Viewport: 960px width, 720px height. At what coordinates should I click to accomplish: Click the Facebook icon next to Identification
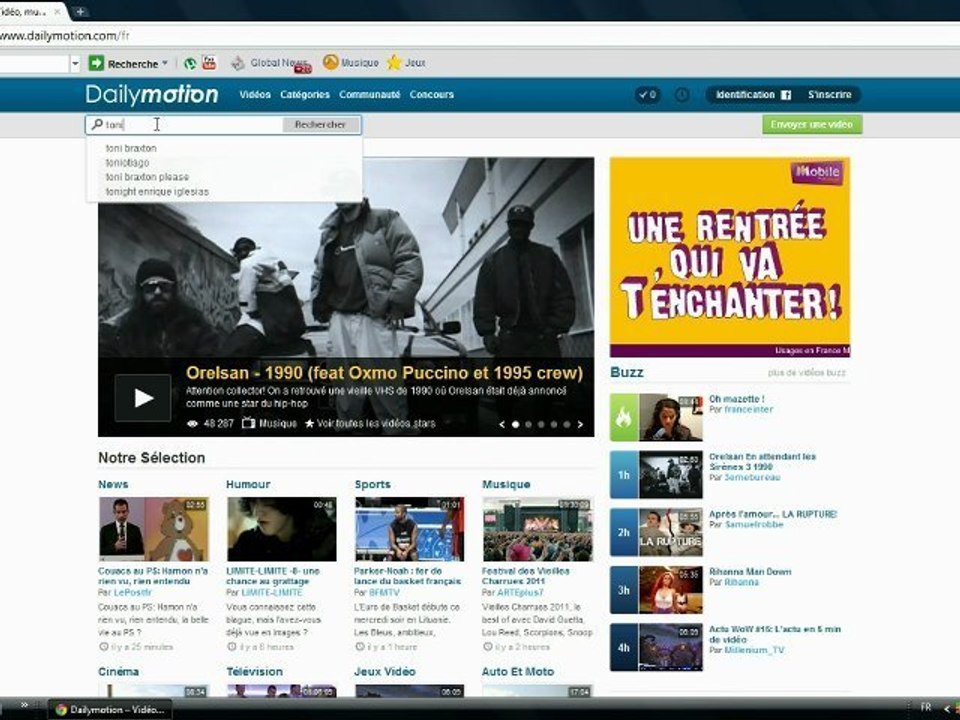click(x=786, y=95)
